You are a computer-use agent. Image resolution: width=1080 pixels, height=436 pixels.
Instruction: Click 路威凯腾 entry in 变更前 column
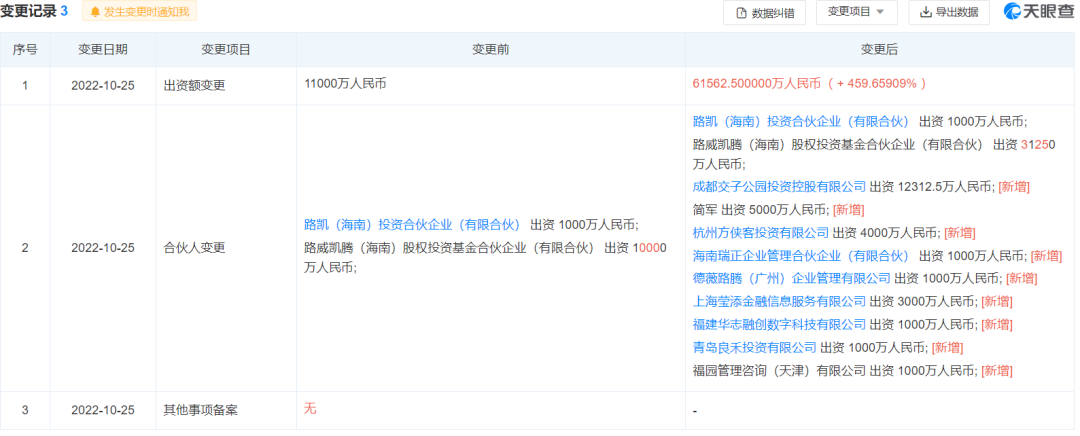(485, 257)
